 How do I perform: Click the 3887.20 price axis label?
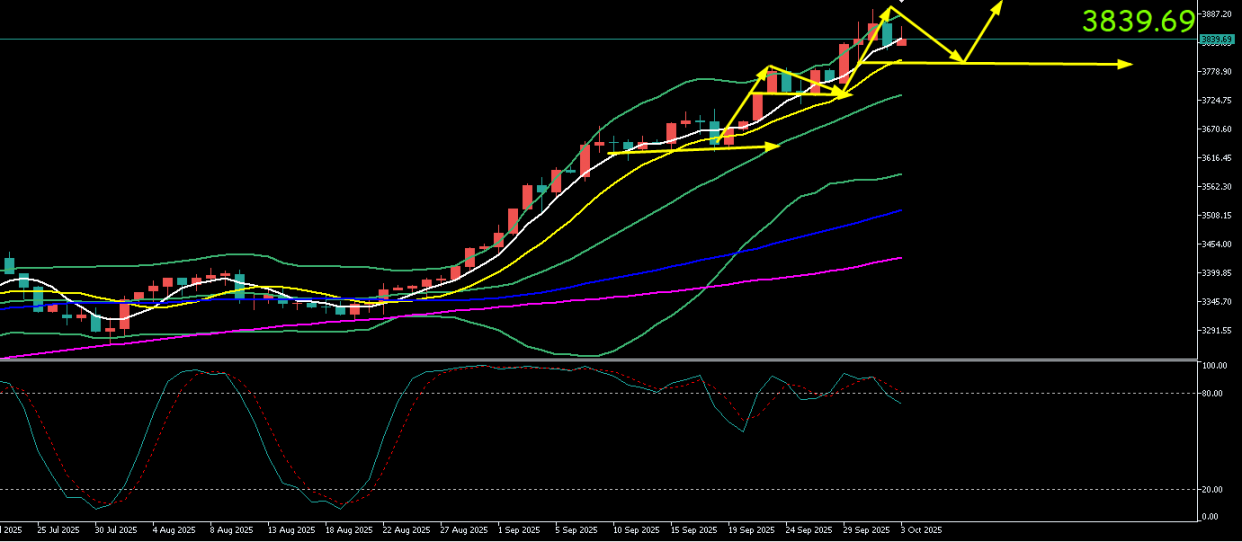coord(1216,14)
